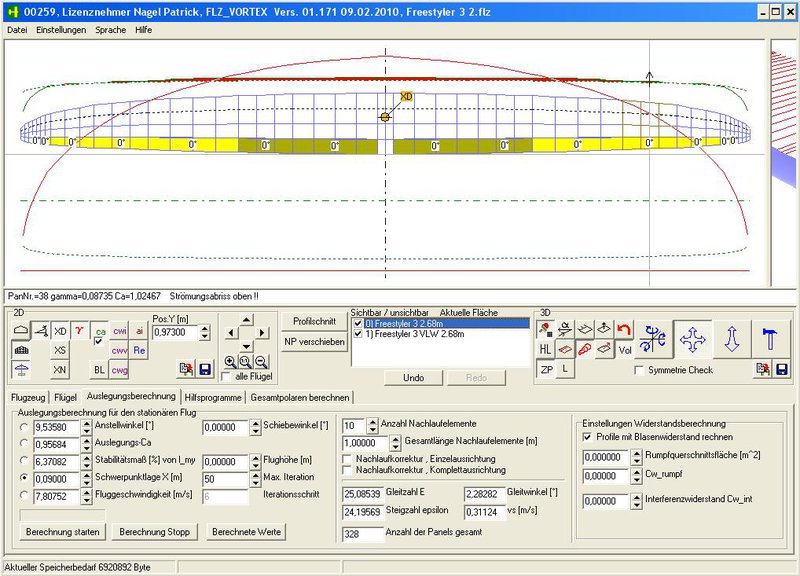The image size is (800, 576).
Task: Enable the Symmetrie Check checkbox
Action: pos(641,371)
